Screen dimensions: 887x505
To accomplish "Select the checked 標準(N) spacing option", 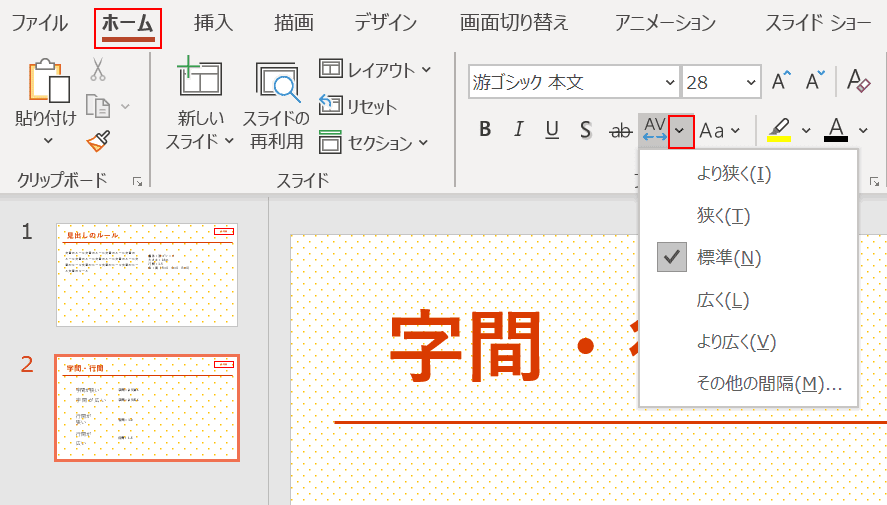I will (x=748, y=257).
